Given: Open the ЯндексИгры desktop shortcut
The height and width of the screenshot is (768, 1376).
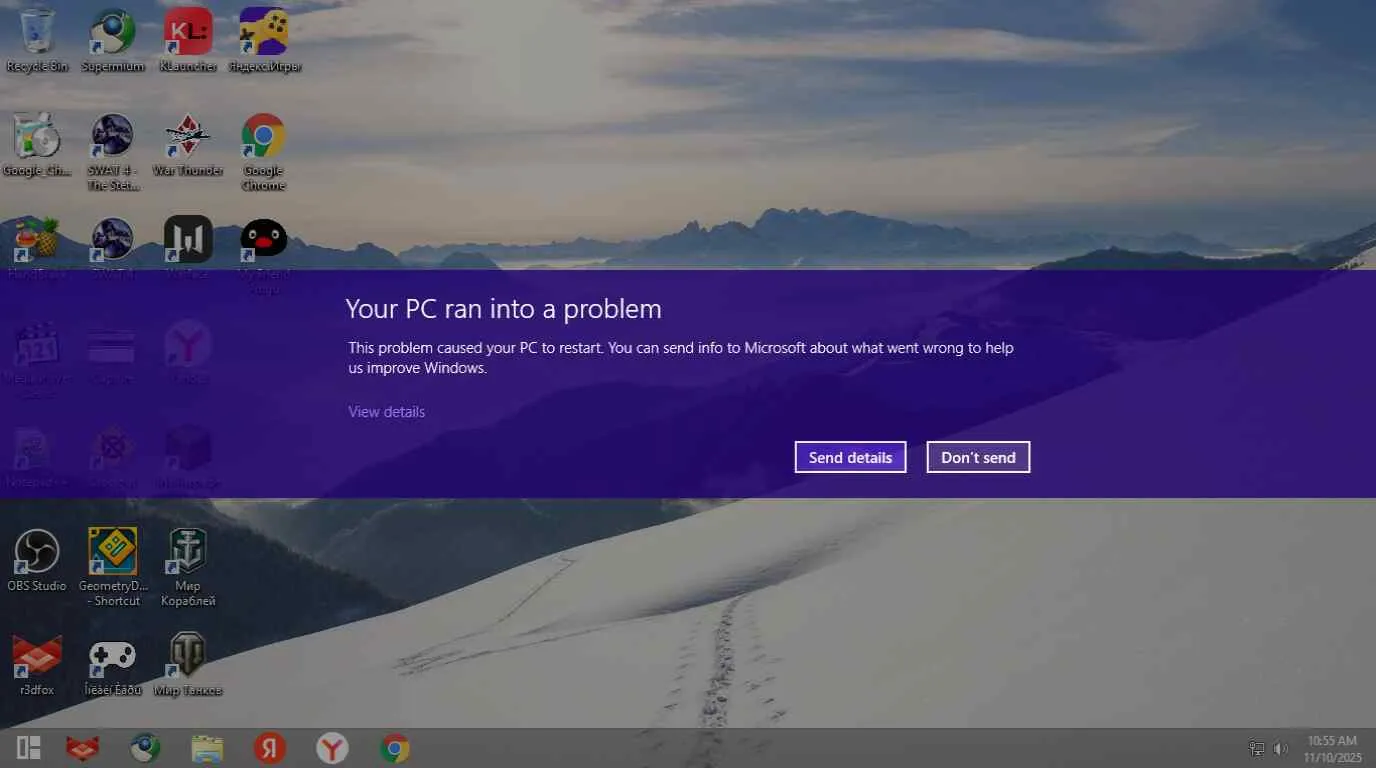Looking at the screenshot, I should click(264, 40).
